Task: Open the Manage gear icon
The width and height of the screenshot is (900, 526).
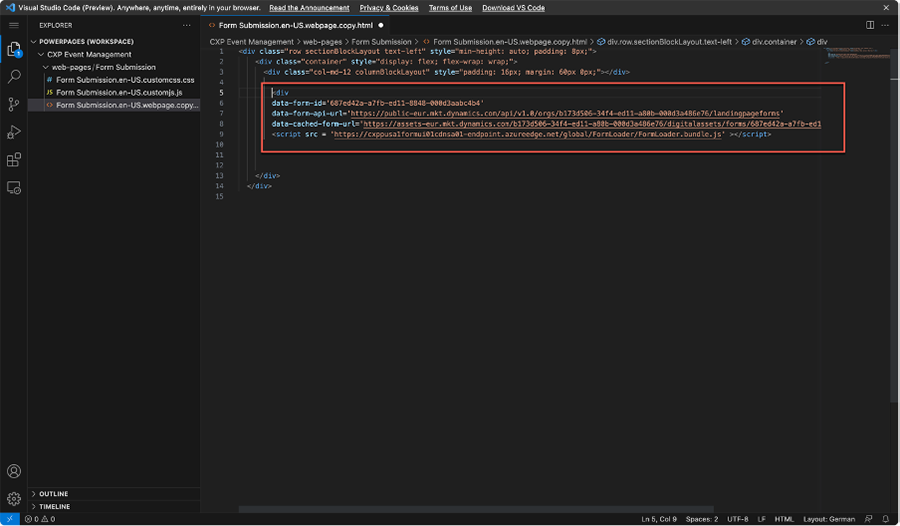Action: 14,498
